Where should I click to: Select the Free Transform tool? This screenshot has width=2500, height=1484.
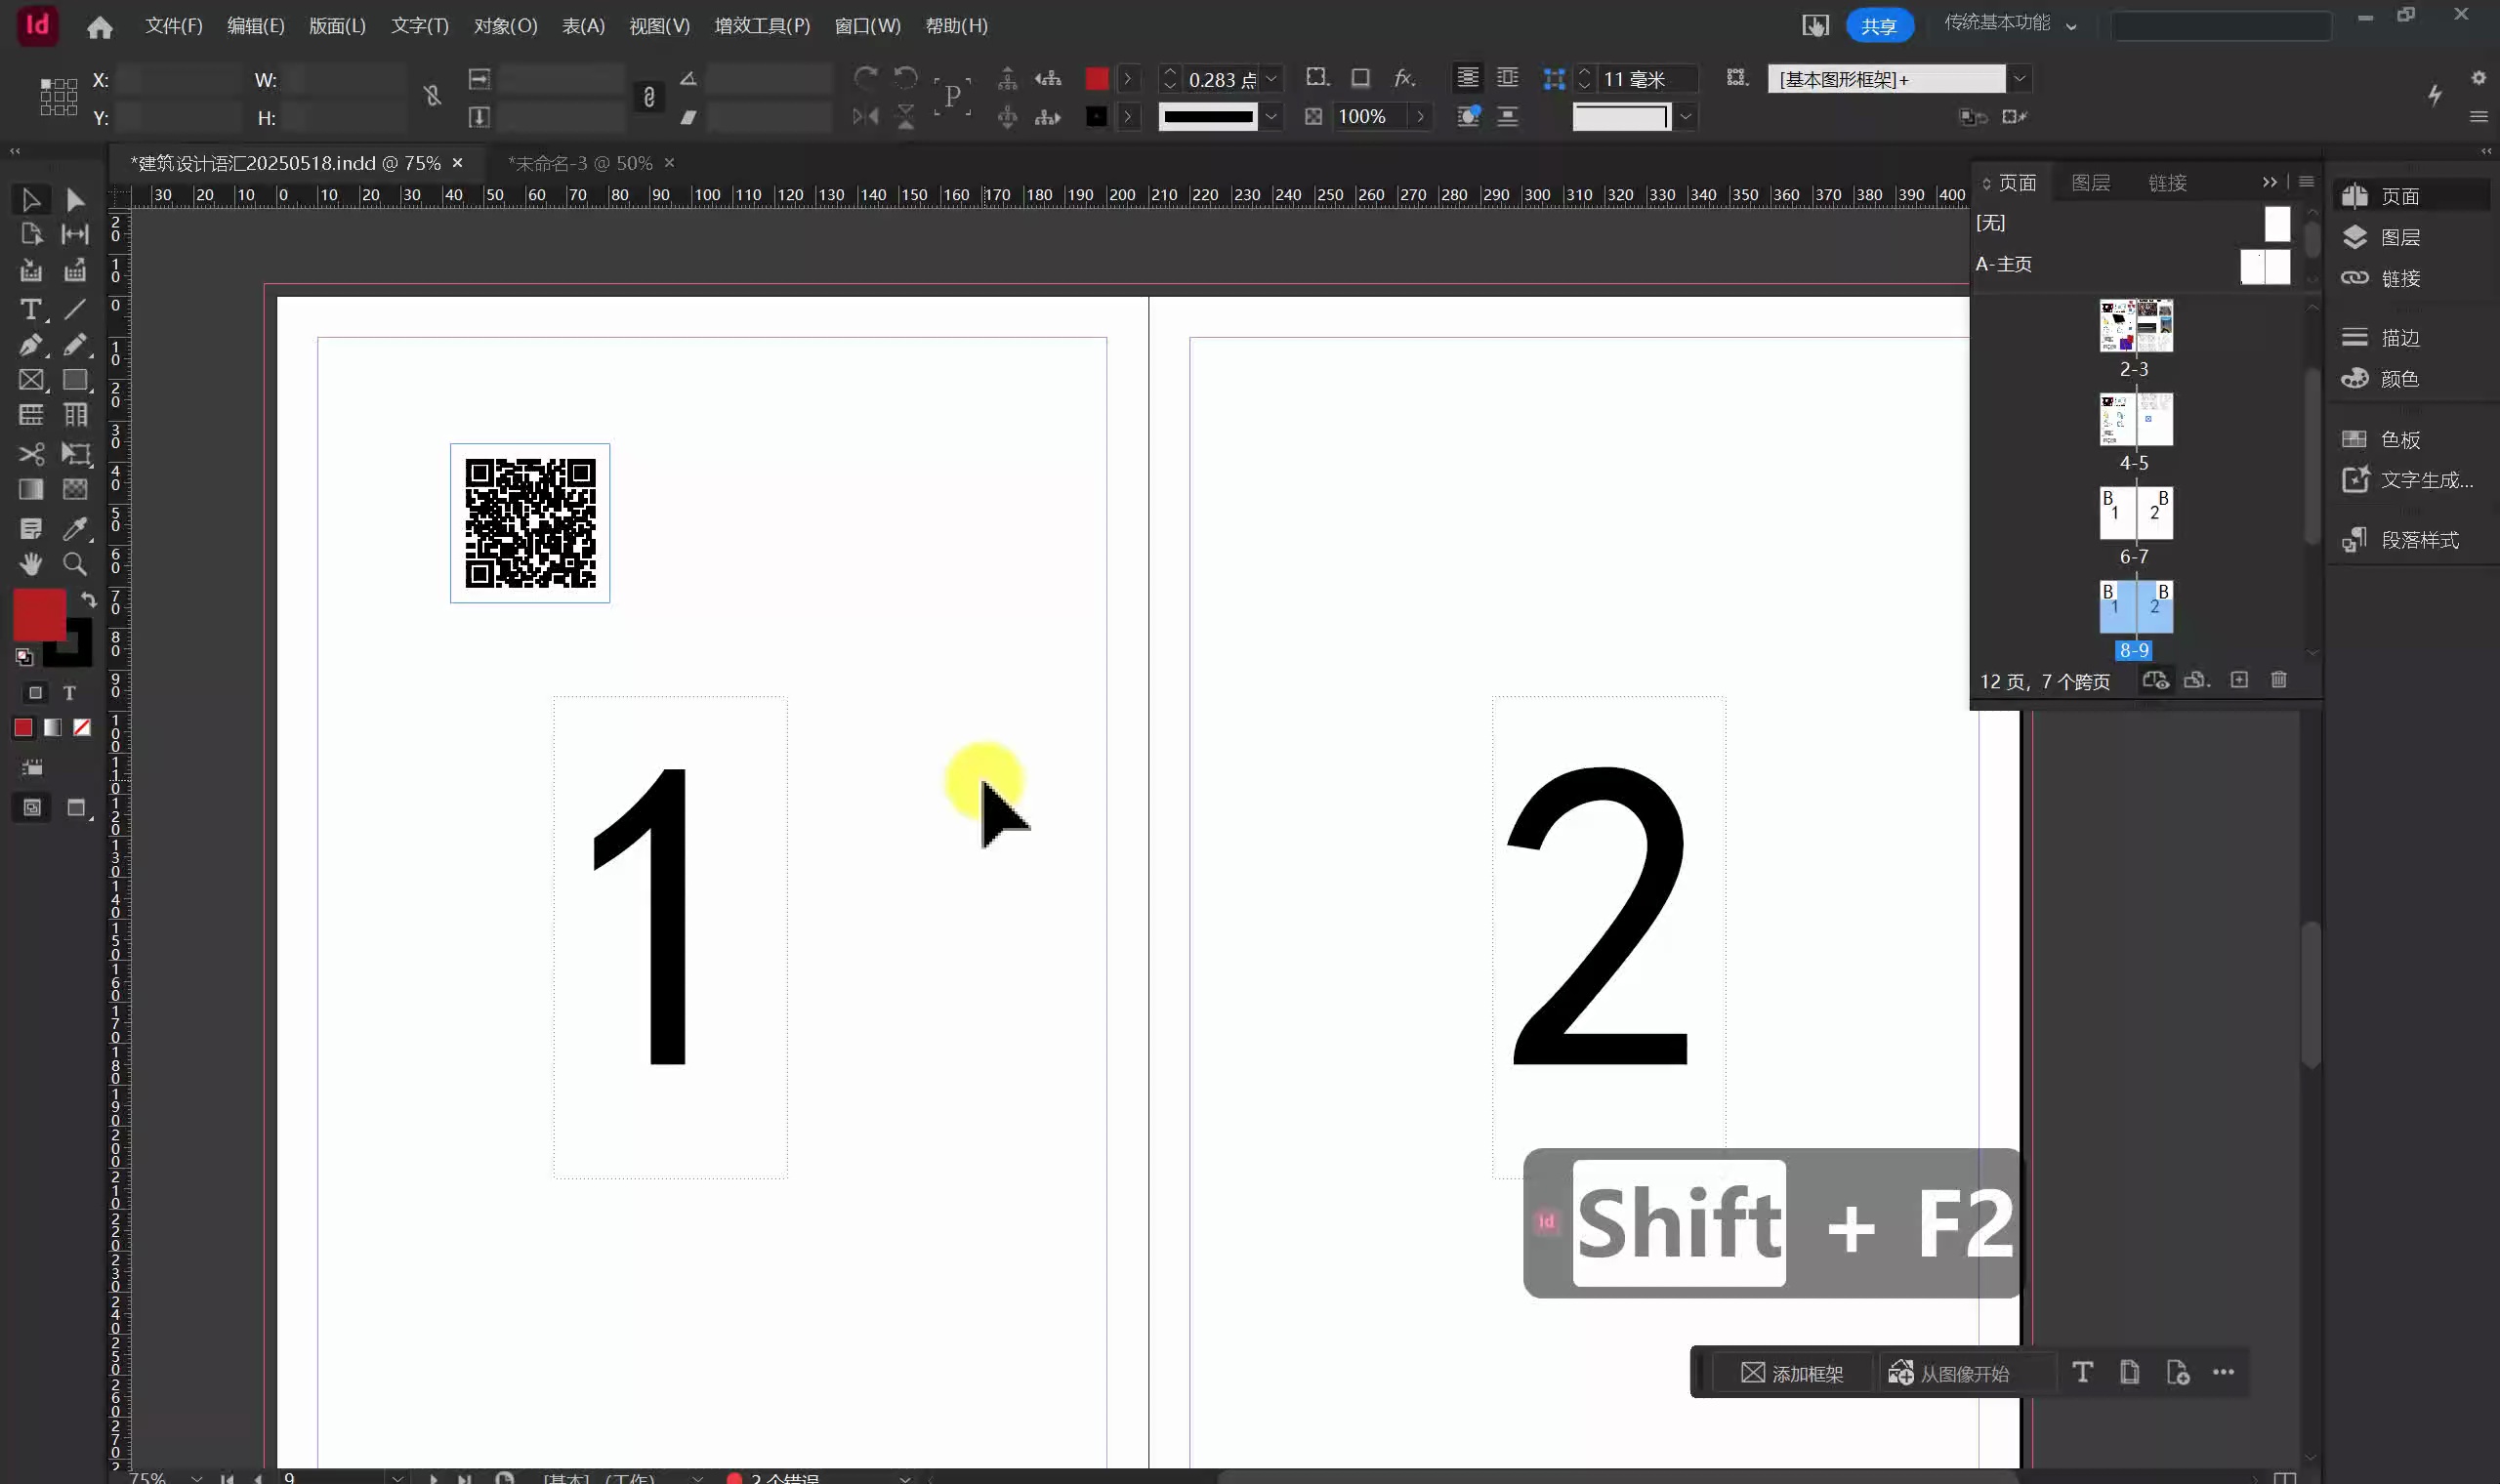(75, 454)
